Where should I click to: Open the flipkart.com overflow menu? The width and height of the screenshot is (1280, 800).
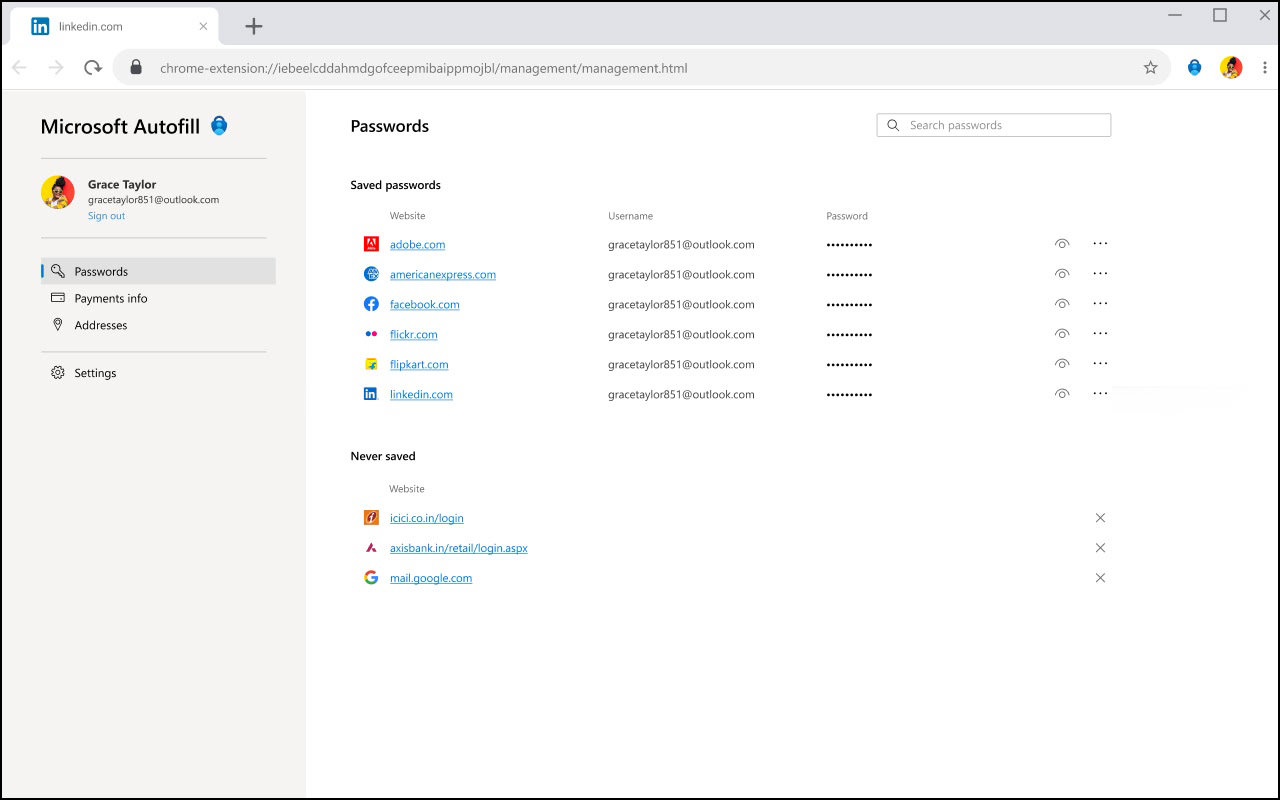tap(1100, 363)
